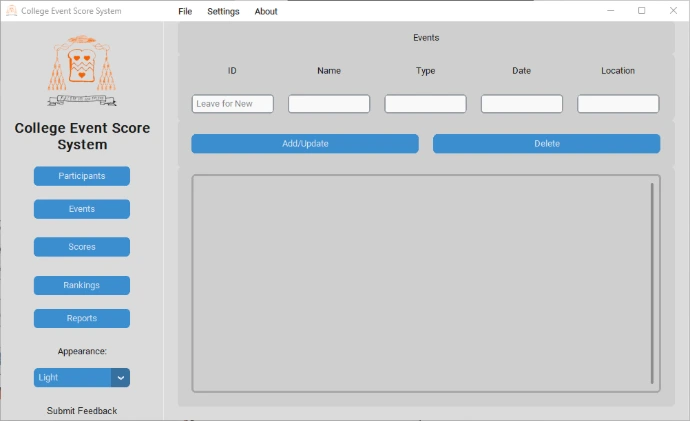Open the About menu
The height and width of the screenshot is (421, 690).
[x=266, y=11]
